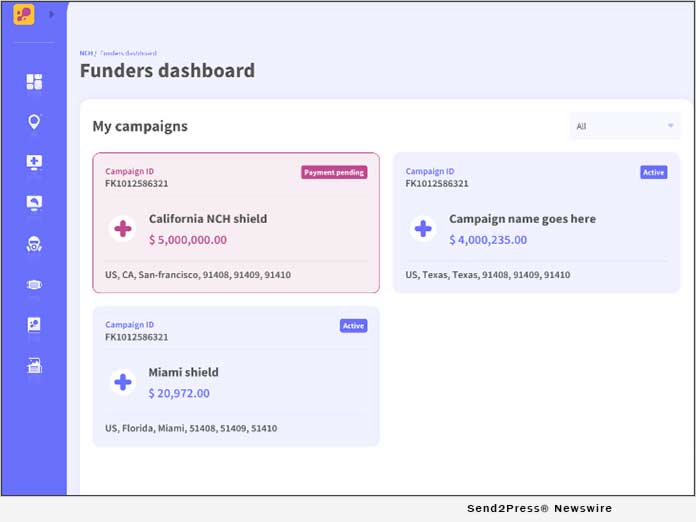Select the medical kit plus sidebar icon
Image resolution: width=696 pixels, height=522 pixels.
click(x=34, y=162)
